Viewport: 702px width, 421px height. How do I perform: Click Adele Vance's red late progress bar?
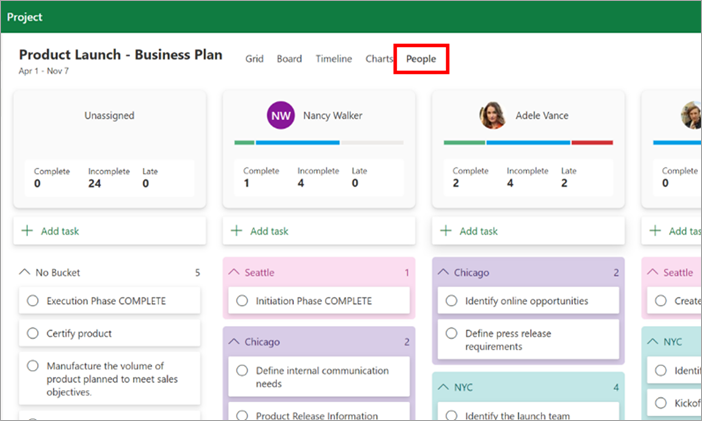pos(593,142)
